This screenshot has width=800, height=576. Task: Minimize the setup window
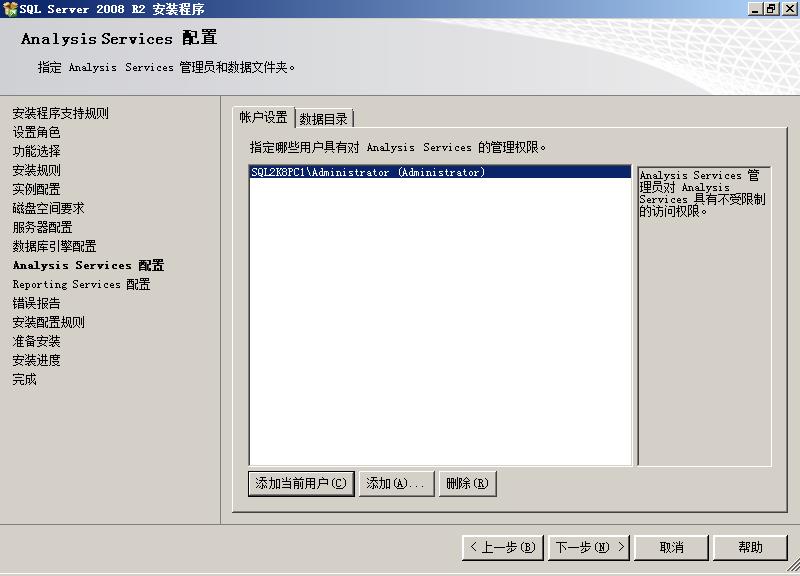pyautogui.click(x=755, y=9)
